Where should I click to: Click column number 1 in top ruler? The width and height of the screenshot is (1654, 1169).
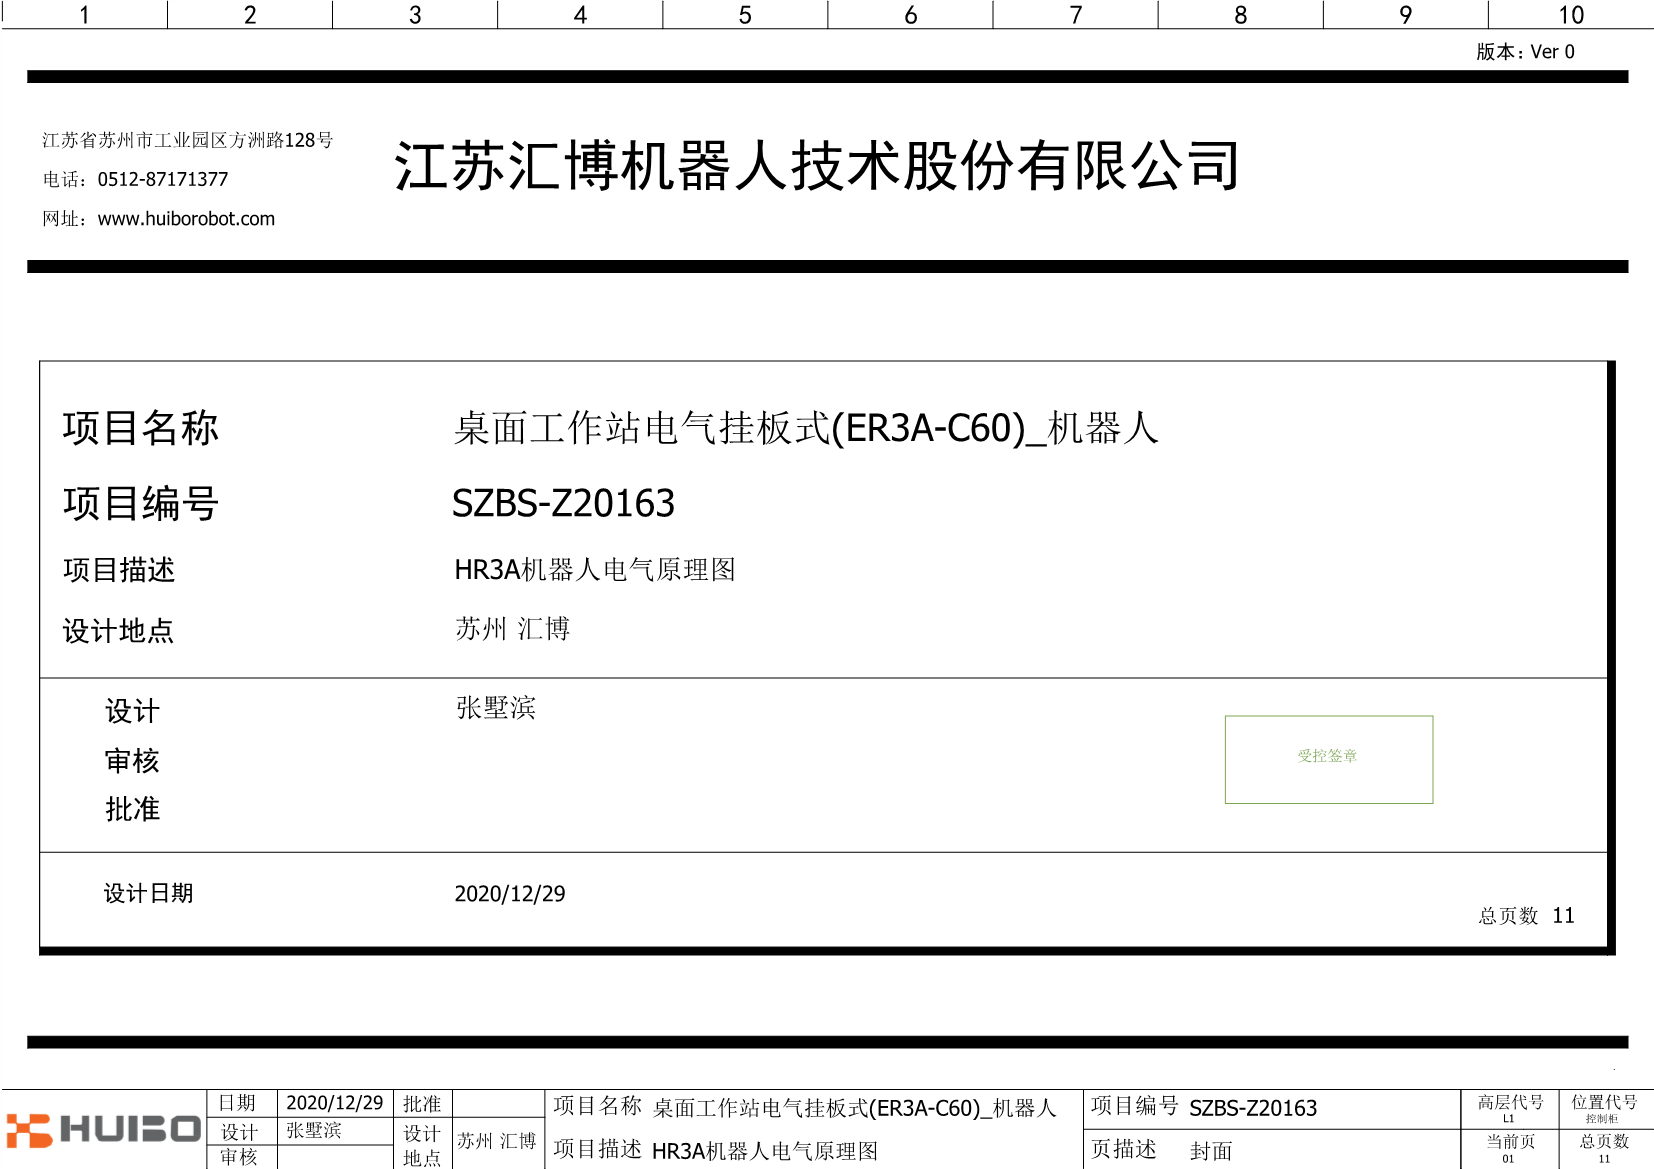[x=84, y=15]
